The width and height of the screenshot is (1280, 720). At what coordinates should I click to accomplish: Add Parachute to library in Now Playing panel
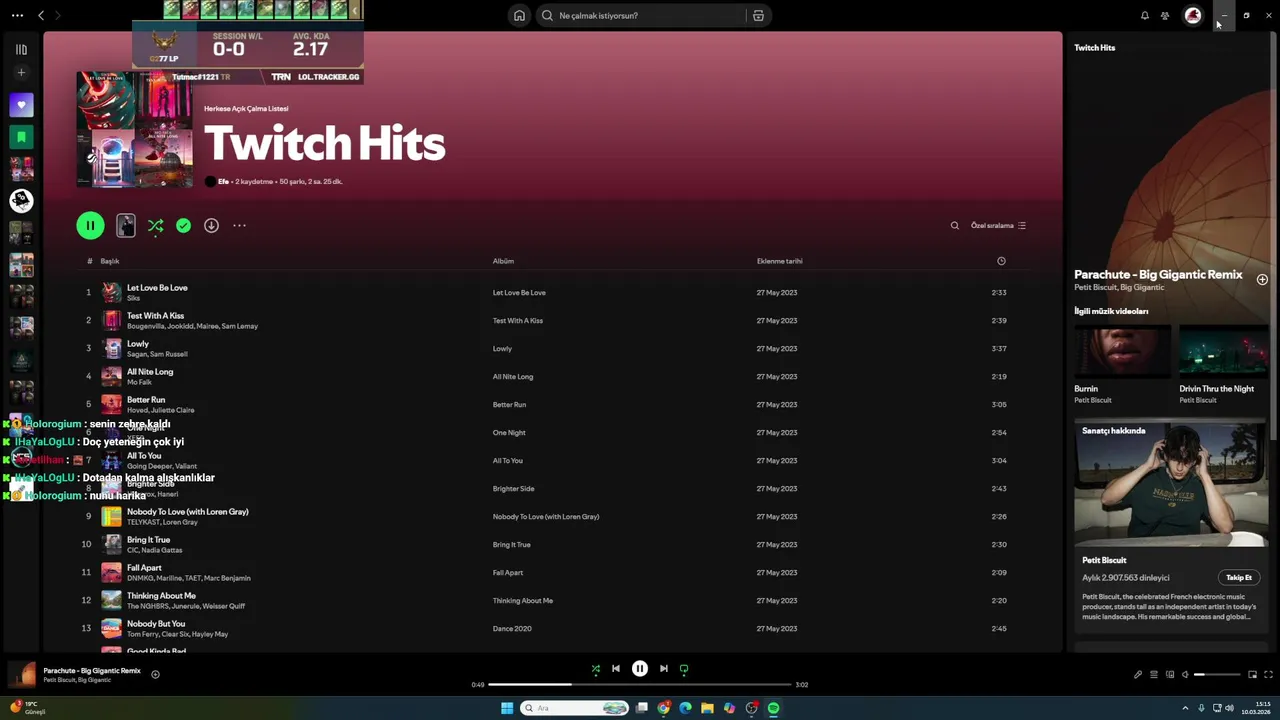coord(1262,280)
